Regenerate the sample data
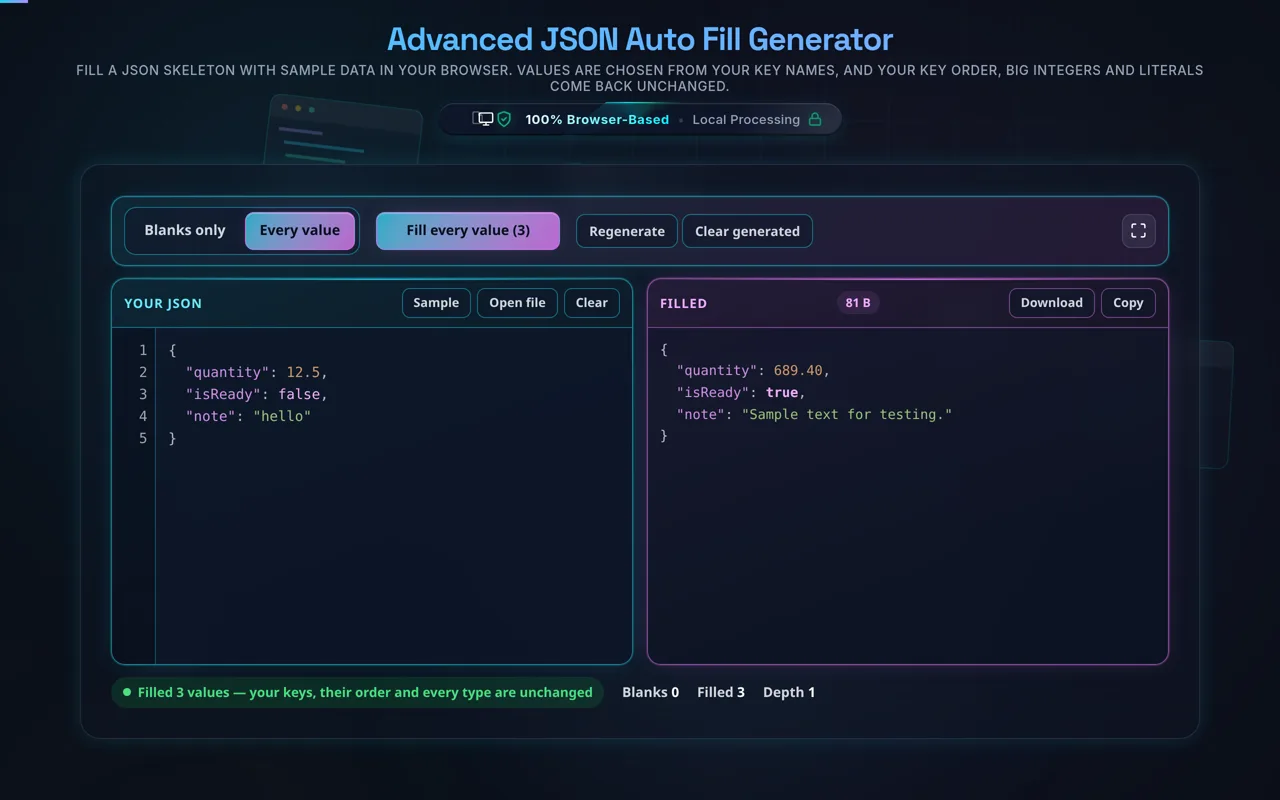This screenshot has width=1280, height=800. 627,231
